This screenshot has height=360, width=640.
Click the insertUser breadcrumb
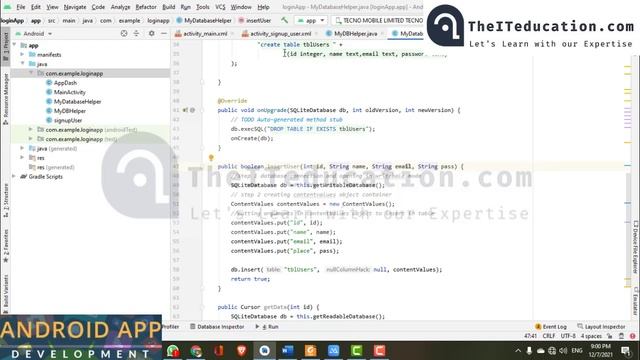coord(255,20)
